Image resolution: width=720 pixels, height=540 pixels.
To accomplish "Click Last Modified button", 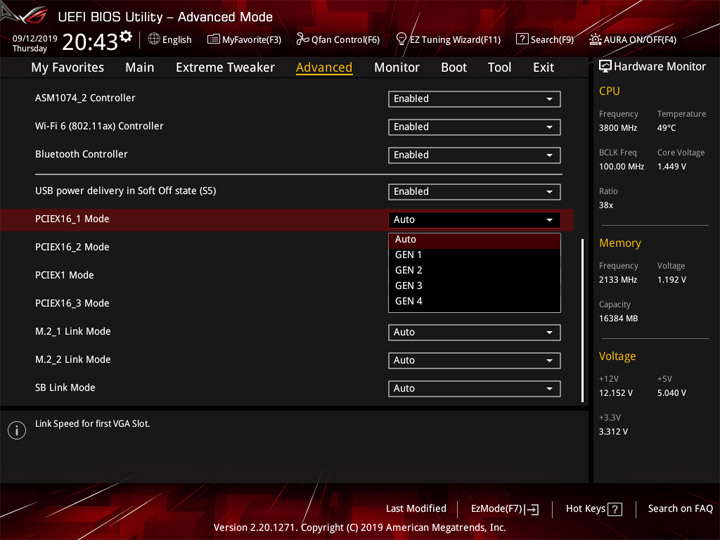I will point(416,508).
